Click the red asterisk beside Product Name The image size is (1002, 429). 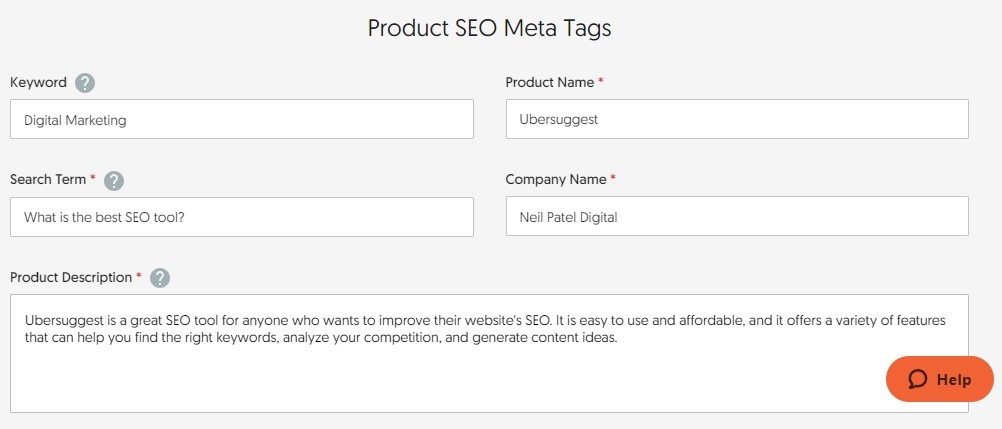click(x=601, y=81)
